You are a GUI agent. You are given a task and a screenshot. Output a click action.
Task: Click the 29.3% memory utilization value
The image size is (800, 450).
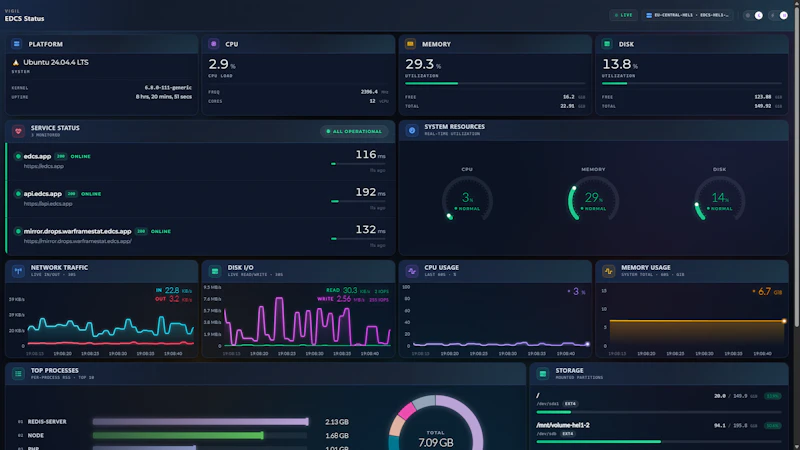pyautogui.click(x=423, y=64)
